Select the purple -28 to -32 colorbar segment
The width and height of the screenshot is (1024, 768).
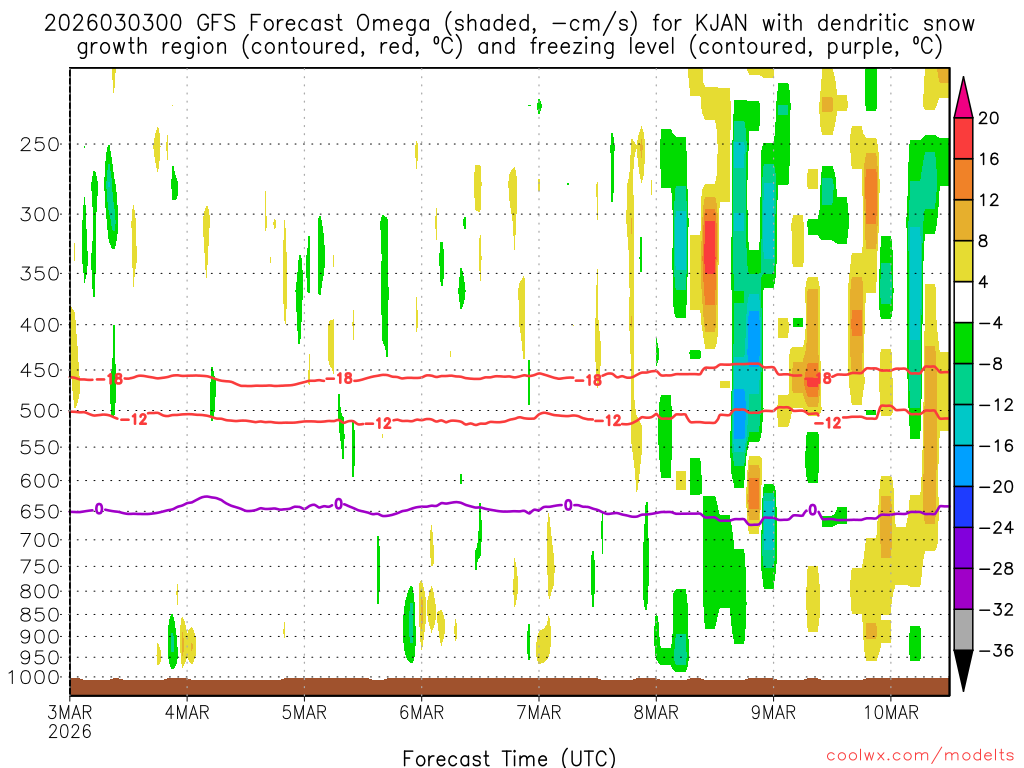[963, 588]
